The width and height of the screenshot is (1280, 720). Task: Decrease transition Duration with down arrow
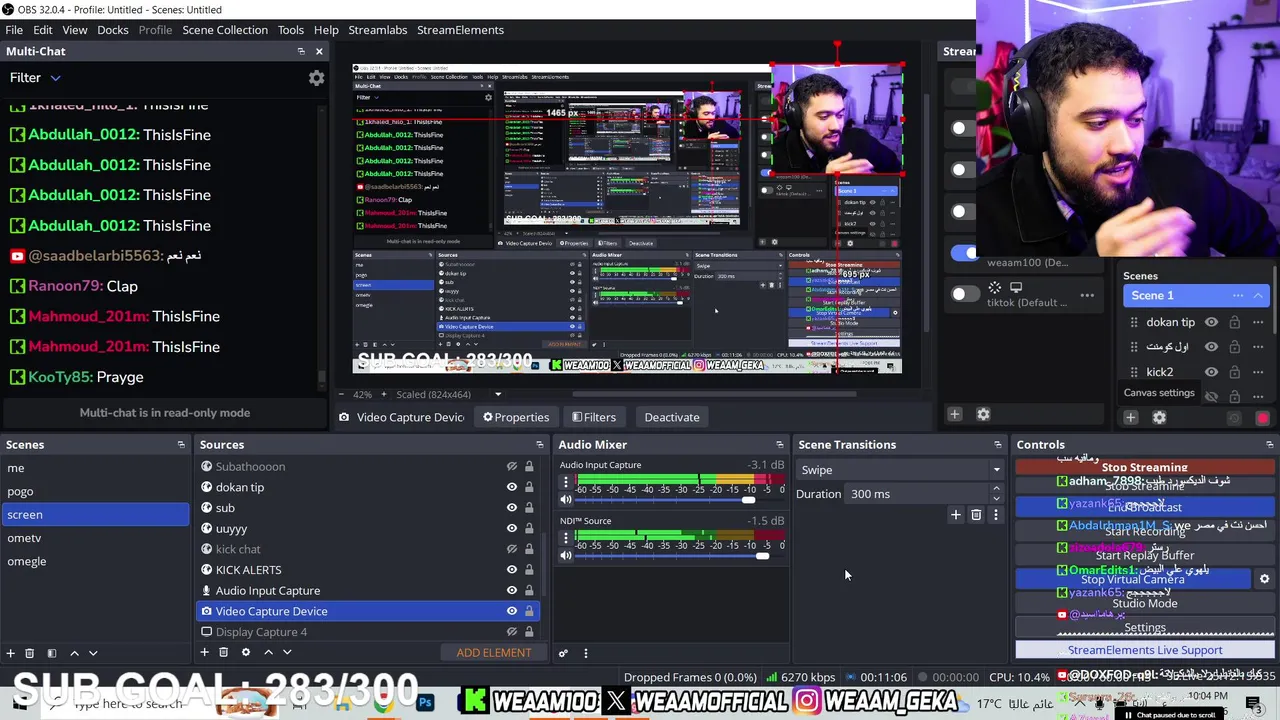(x=996, y=499)
